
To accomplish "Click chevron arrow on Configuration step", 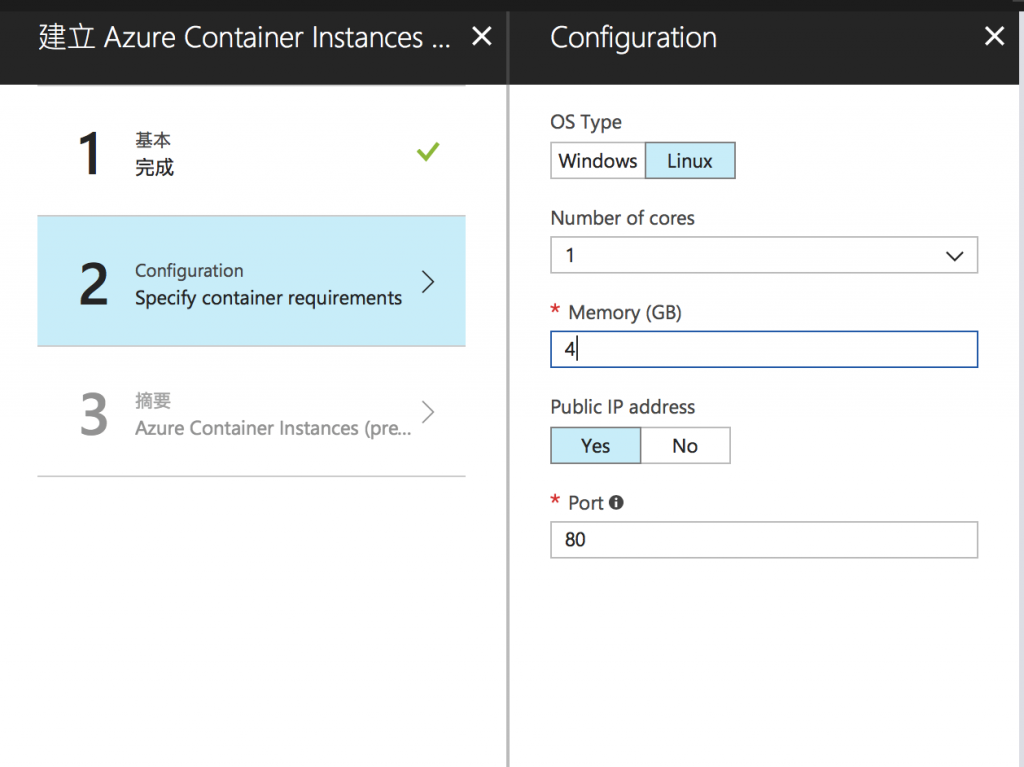I will pos(428,282).
